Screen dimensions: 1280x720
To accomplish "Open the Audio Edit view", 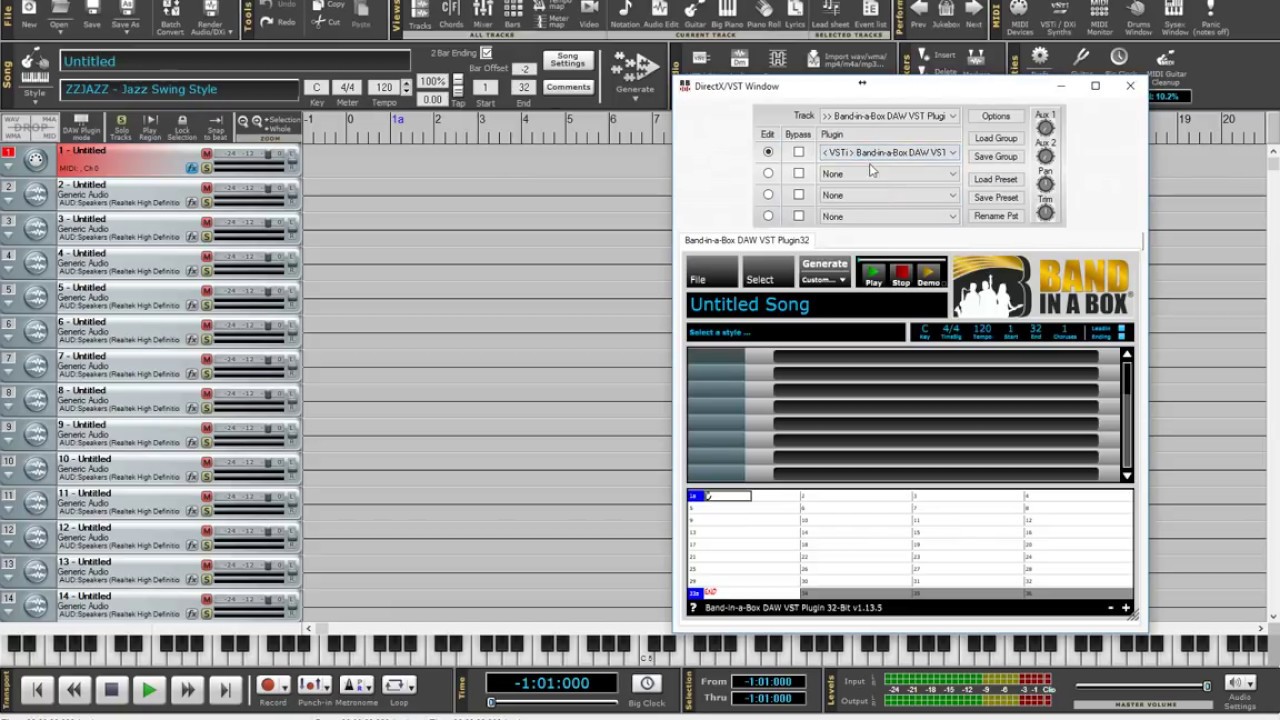I will click(660, 14).
